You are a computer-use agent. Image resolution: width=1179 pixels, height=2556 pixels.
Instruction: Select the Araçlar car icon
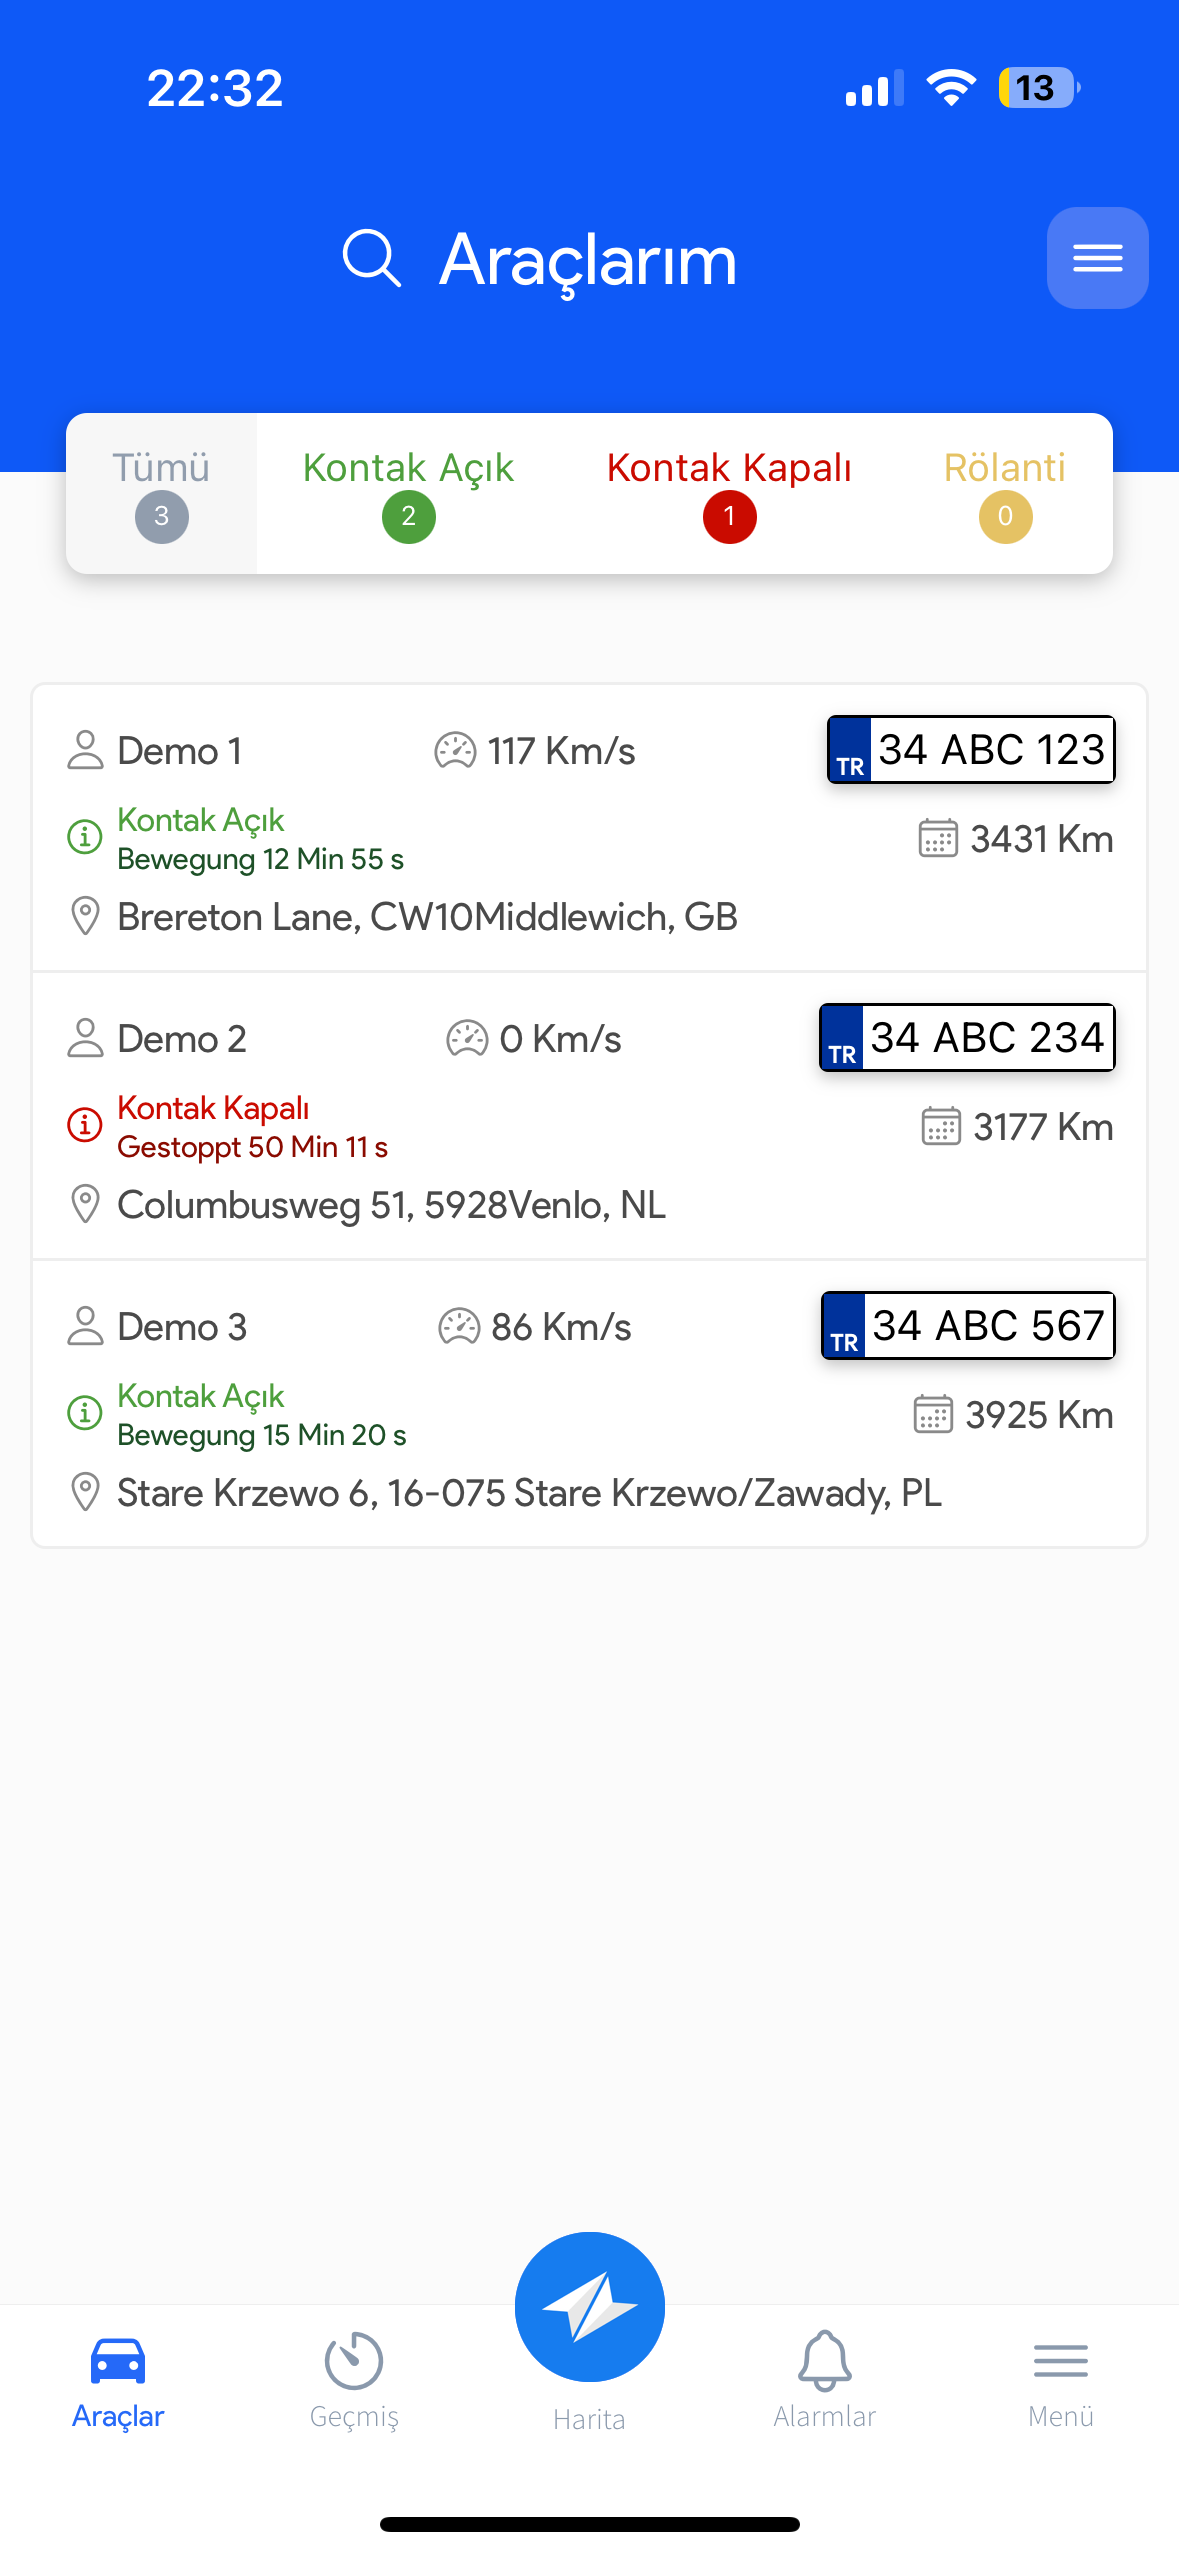tap(118, 2361)
